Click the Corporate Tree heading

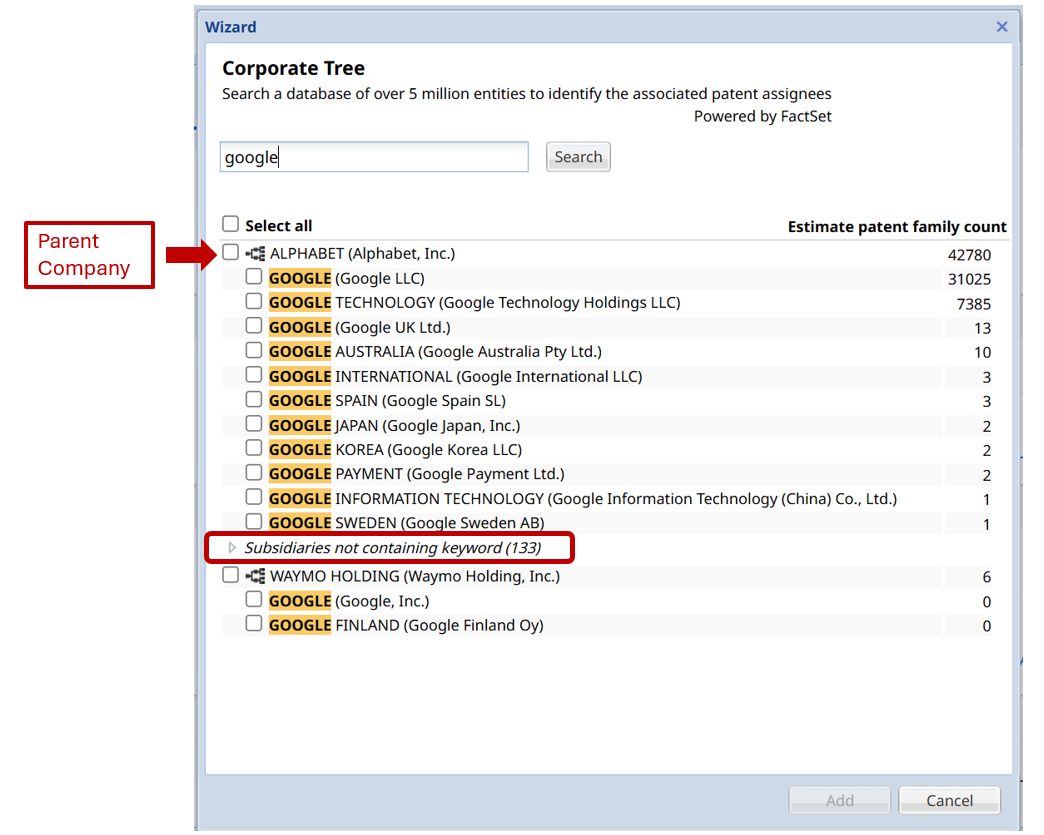point(294,68)
